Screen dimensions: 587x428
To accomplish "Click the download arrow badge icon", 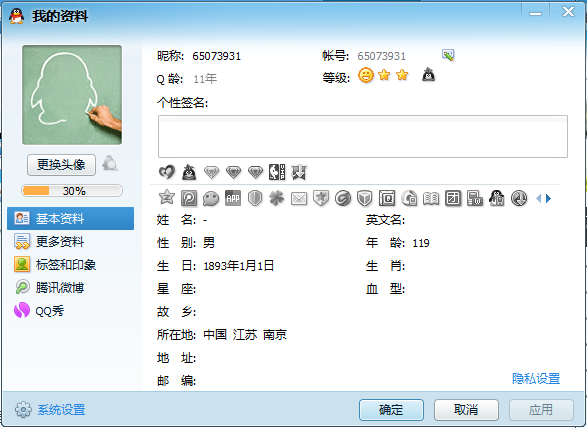I will click(299, 172).
